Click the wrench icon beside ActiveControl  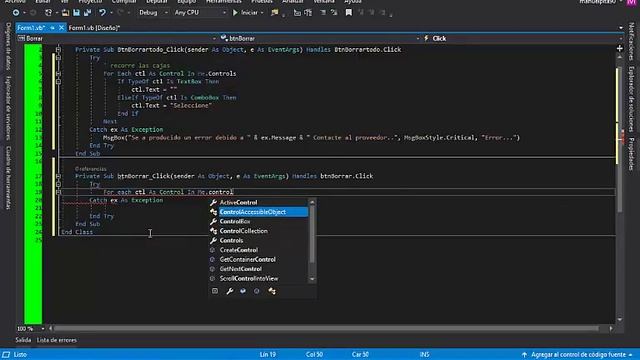pyautogui.click(x=213, y=202)
